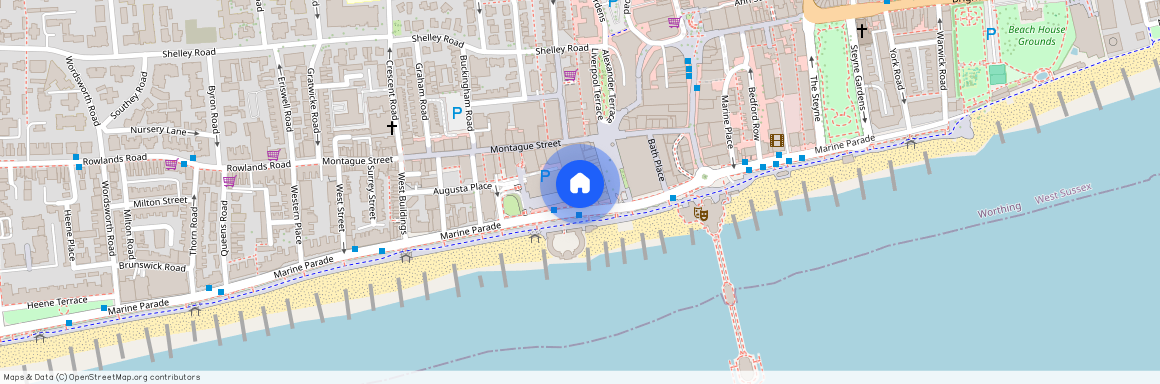The height and width of the screenshot is (384, 1160).
Task: Select the Marine Place label
Action: tap(726, 121)
